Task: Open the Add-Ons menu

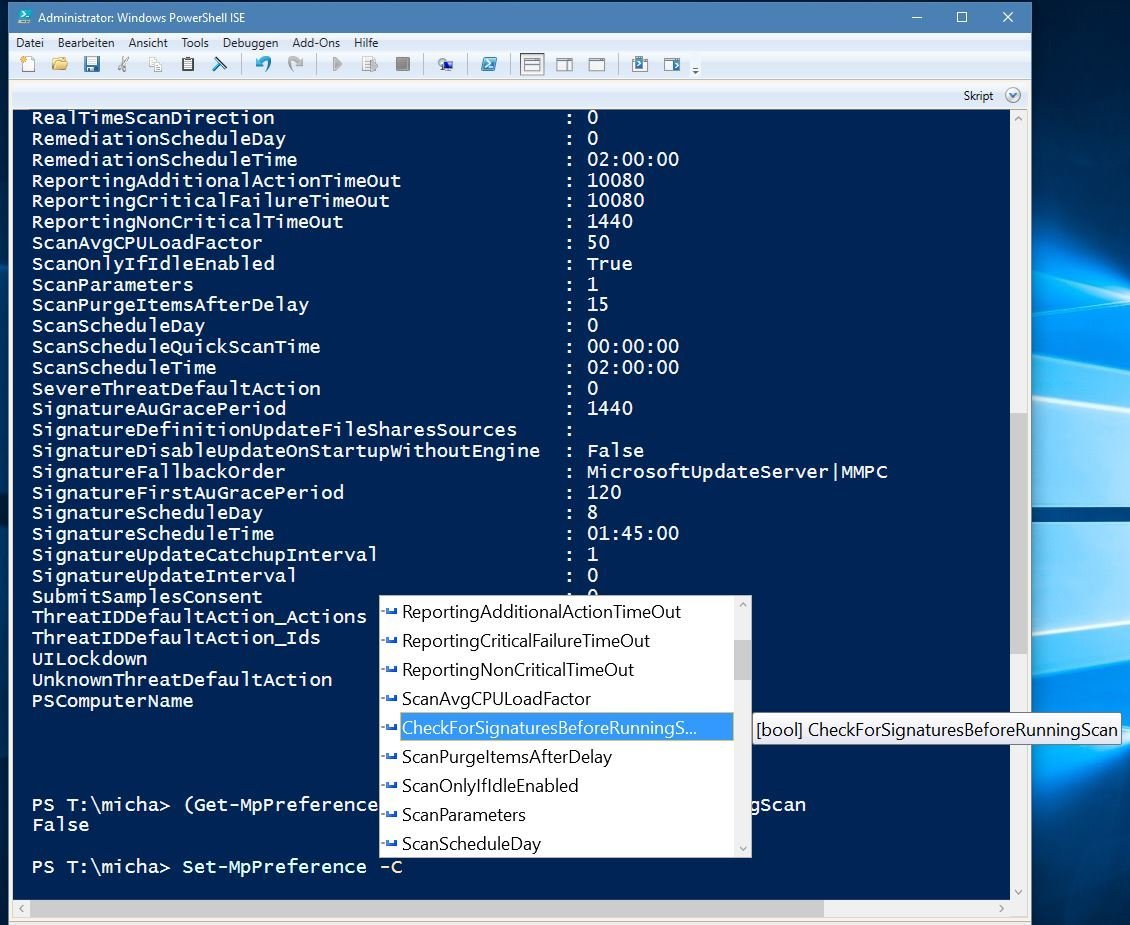Action: [316, 42]
